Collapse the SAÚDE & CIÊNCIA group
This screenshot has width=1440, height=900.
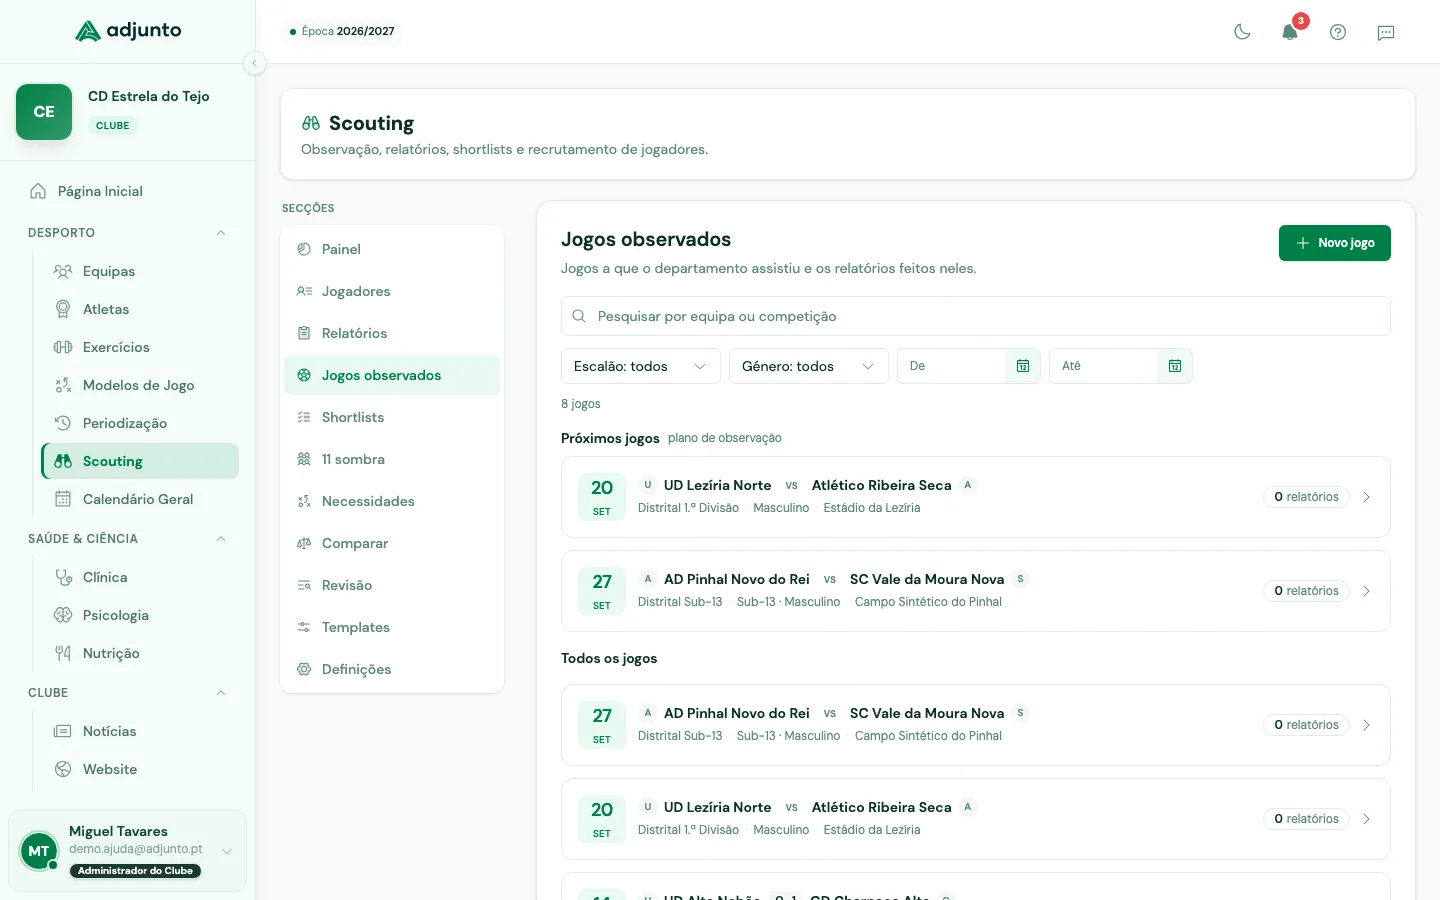click(x=128, y=539)
